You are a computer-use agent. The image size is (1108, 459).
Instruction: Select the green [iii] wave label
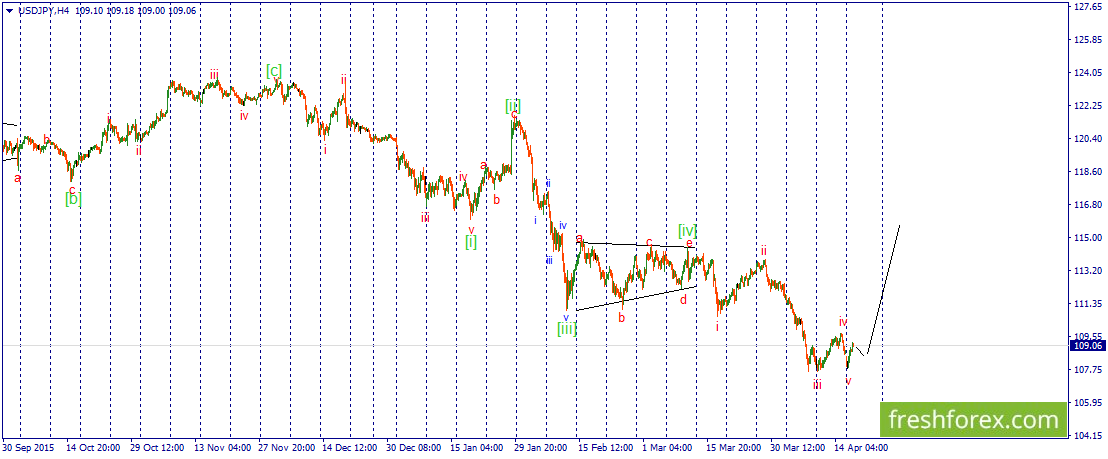567,328
